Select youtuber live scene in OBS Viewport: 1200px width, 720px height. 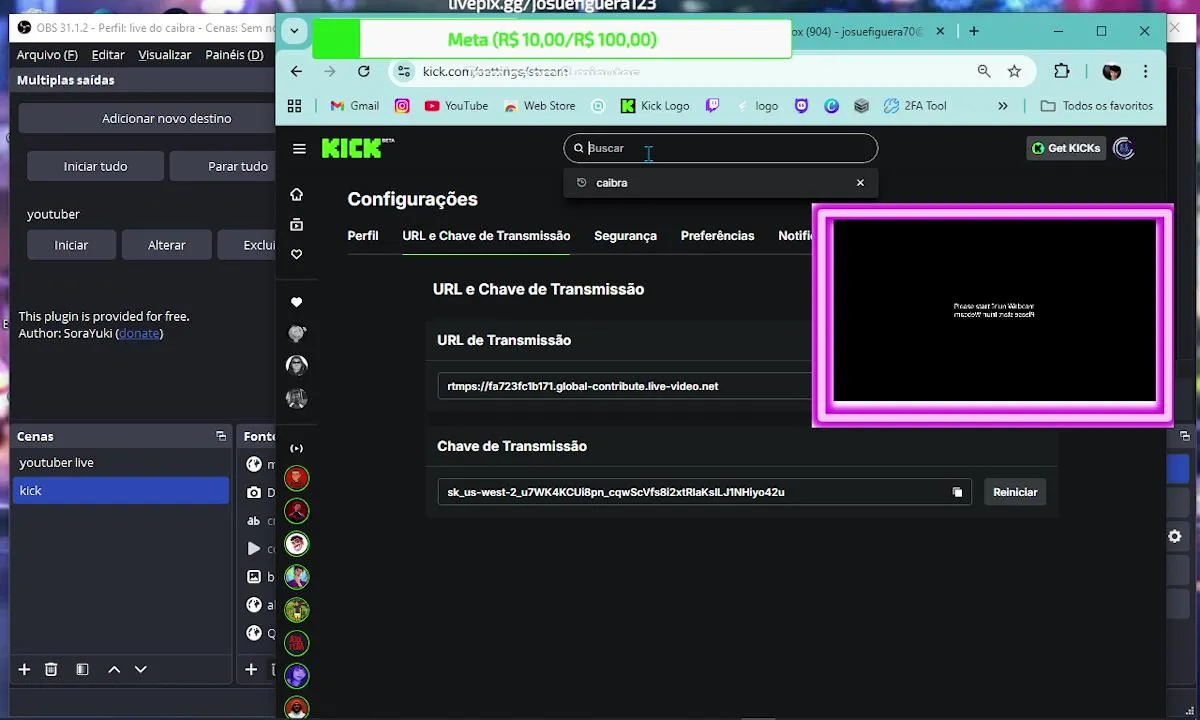click(121, 463)
